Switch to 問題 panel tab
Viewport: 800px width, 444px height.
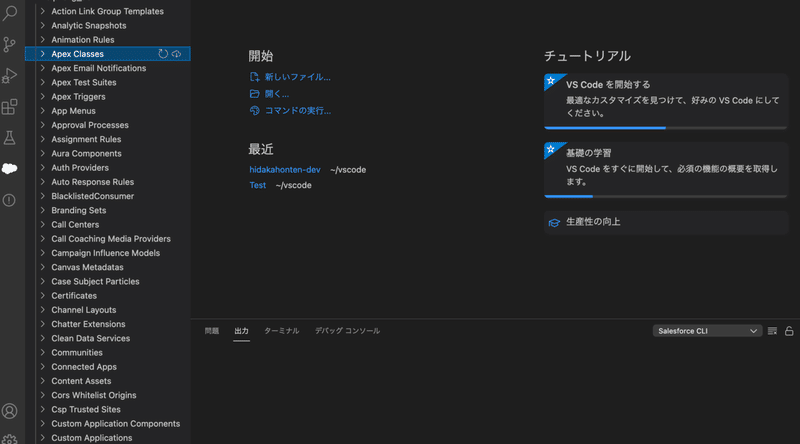(212, 331)
